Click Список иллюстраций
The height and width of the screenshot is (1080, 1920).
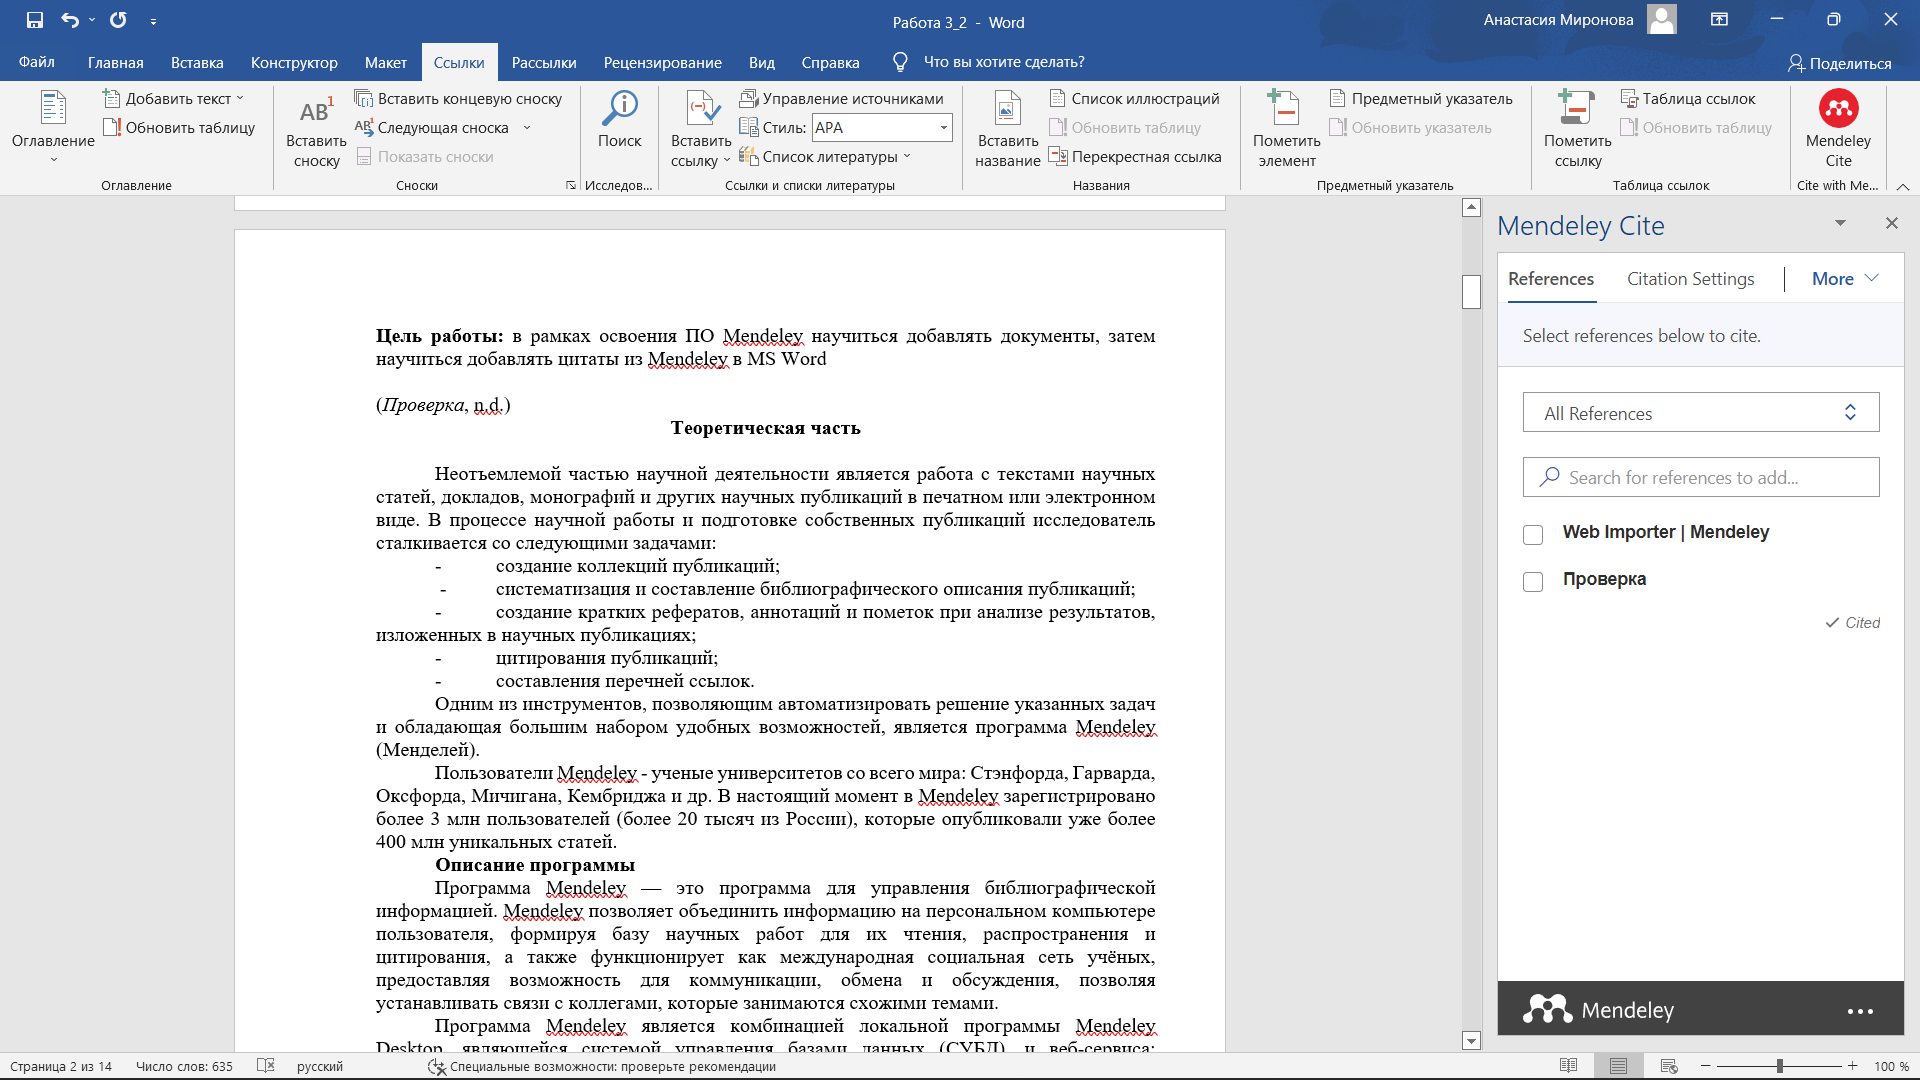click(x=1134, y=98)
